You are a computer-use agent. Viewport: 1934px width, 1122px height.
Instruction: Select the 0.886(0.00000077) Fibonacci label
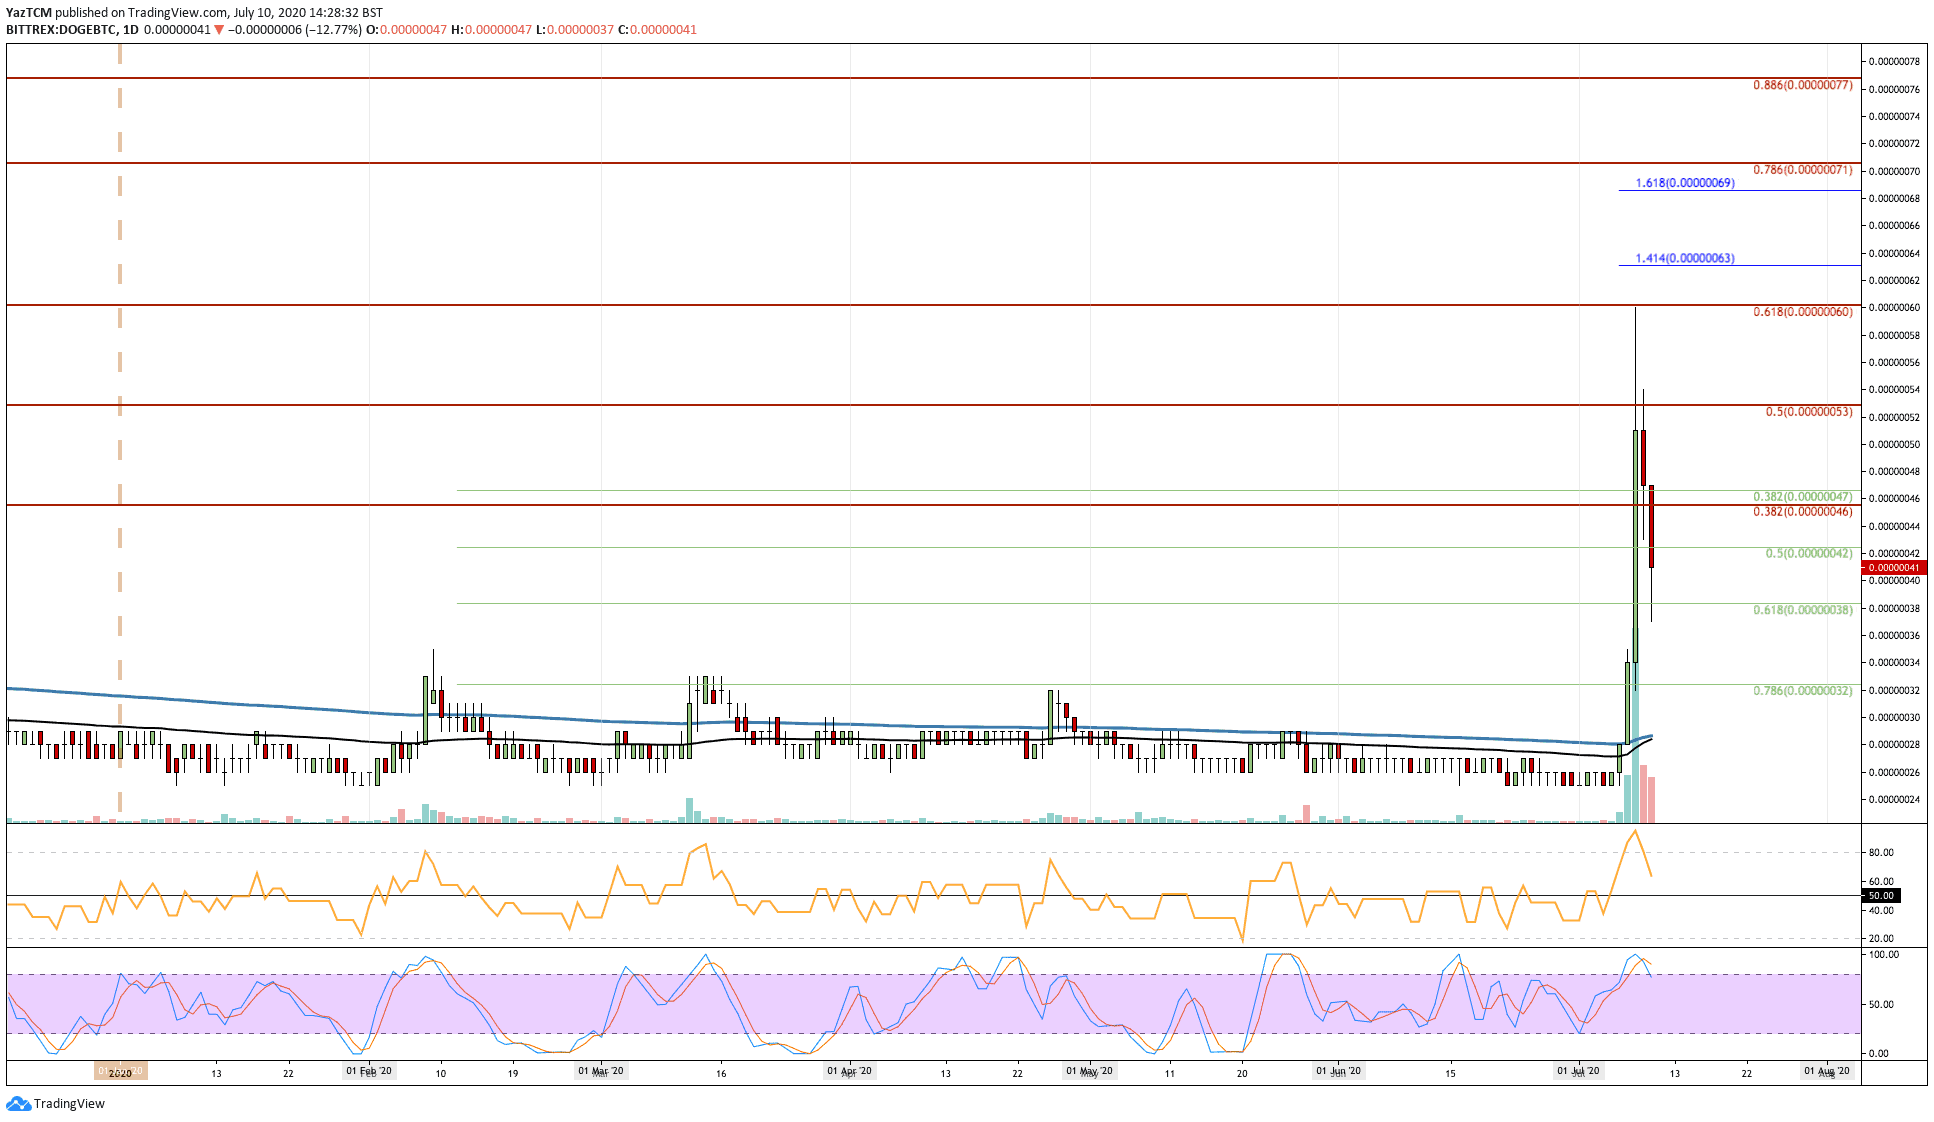coord(1802,86)
